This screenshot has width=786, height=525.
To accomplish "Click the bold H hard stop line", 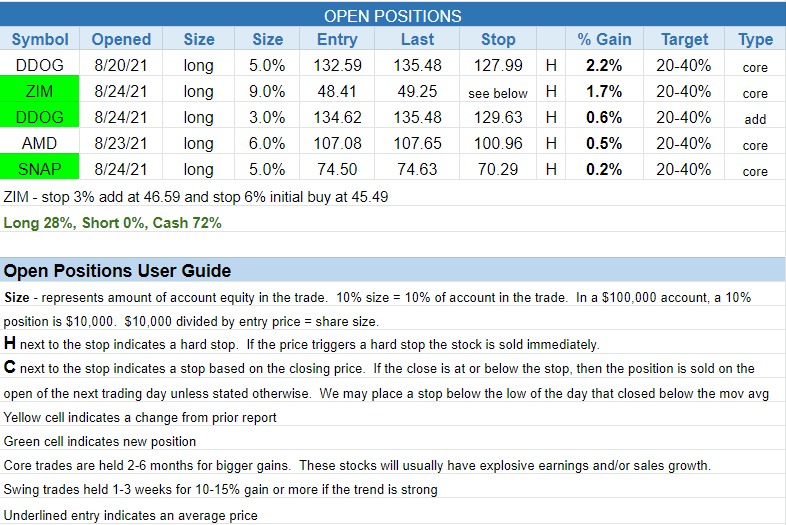I will click(301, 344).
